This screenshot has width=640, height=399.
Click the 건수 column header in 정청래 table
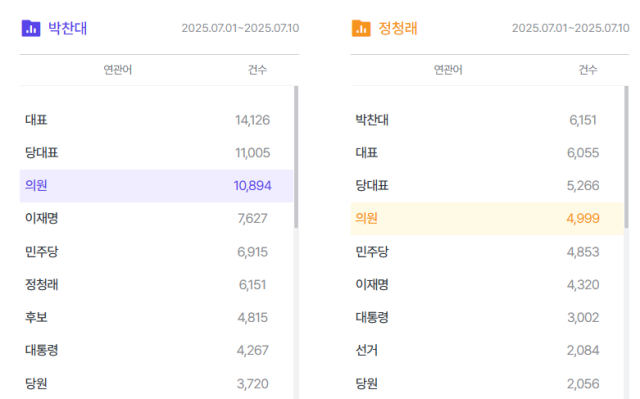pos(588,70)
